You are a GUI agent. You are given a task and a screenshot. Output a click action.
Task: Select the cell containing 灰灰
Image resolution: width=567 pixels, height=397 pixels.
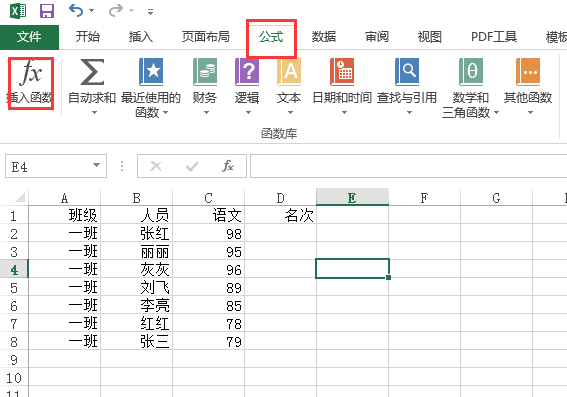136,269
